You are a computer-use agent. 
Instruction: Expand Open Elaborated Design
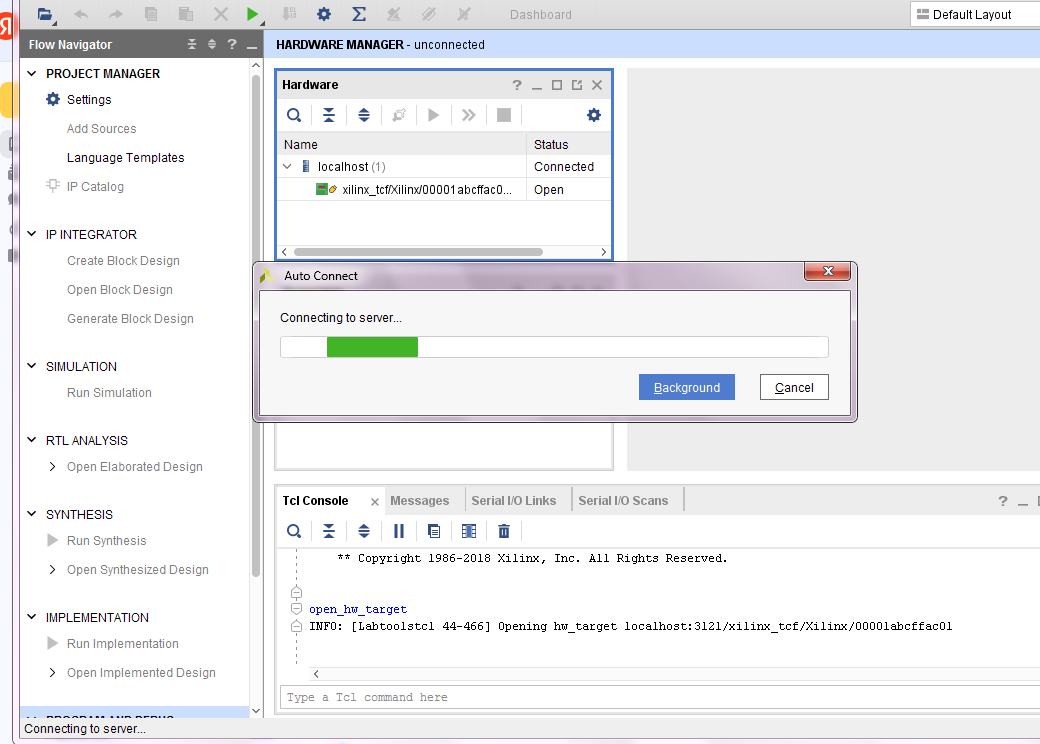[x=52, y=467]
